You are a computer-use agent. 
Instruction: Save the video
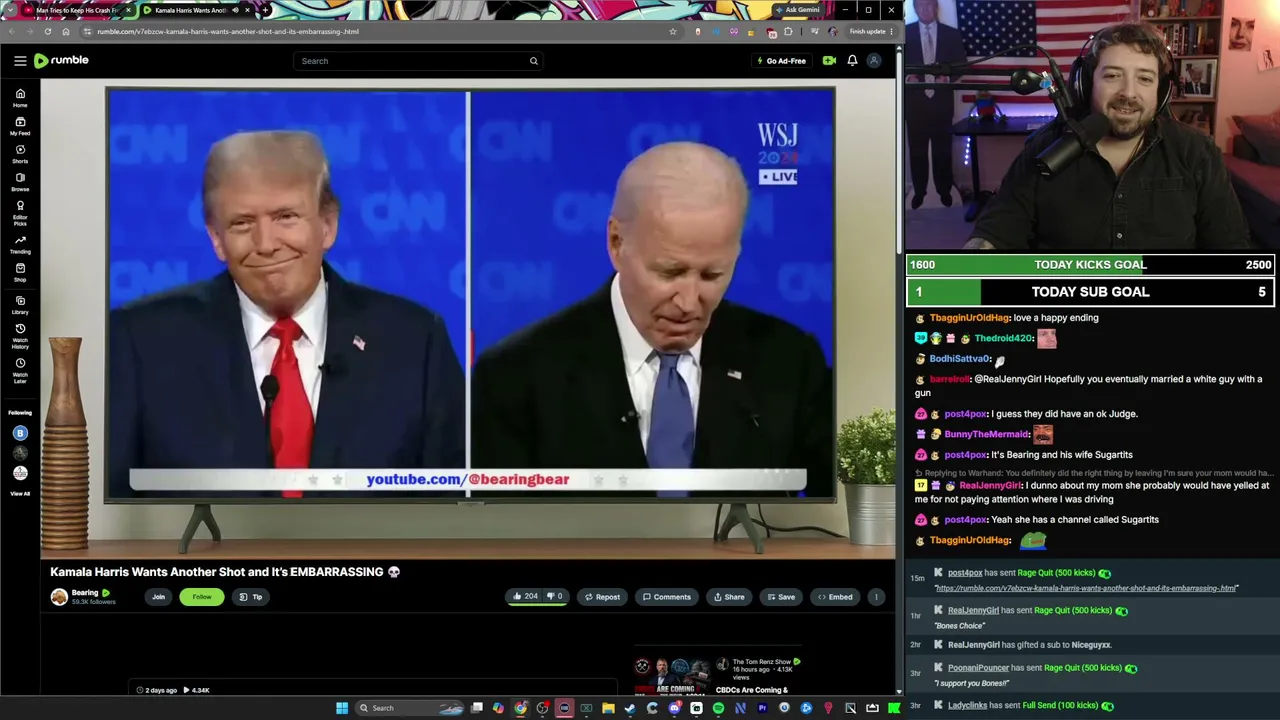tap(780, 597)
